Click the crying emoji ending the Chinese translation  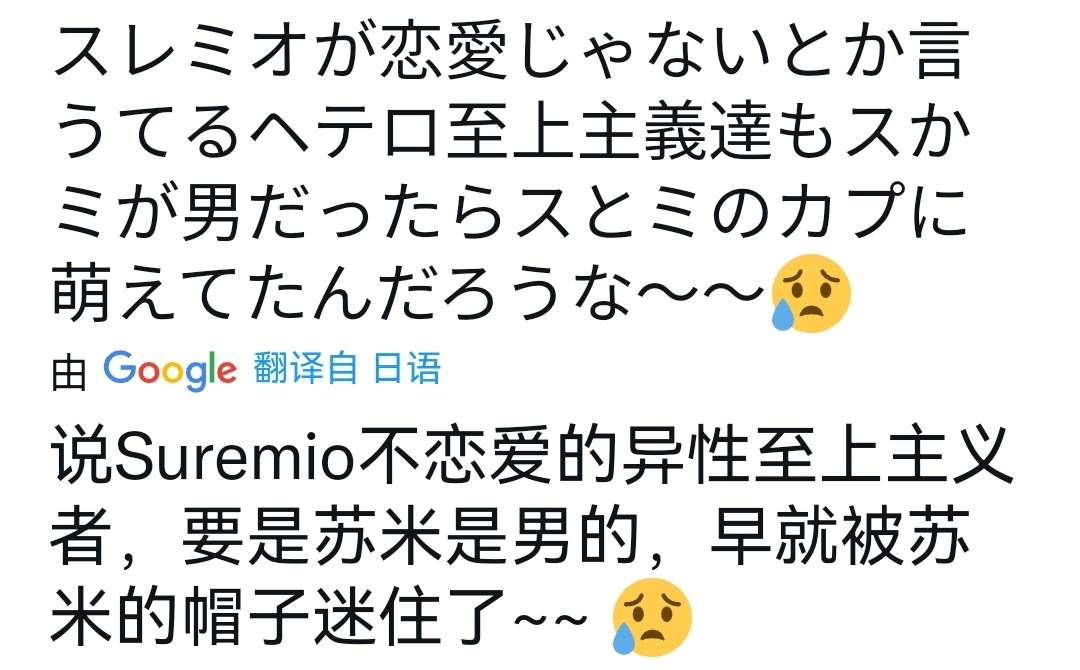652,616
